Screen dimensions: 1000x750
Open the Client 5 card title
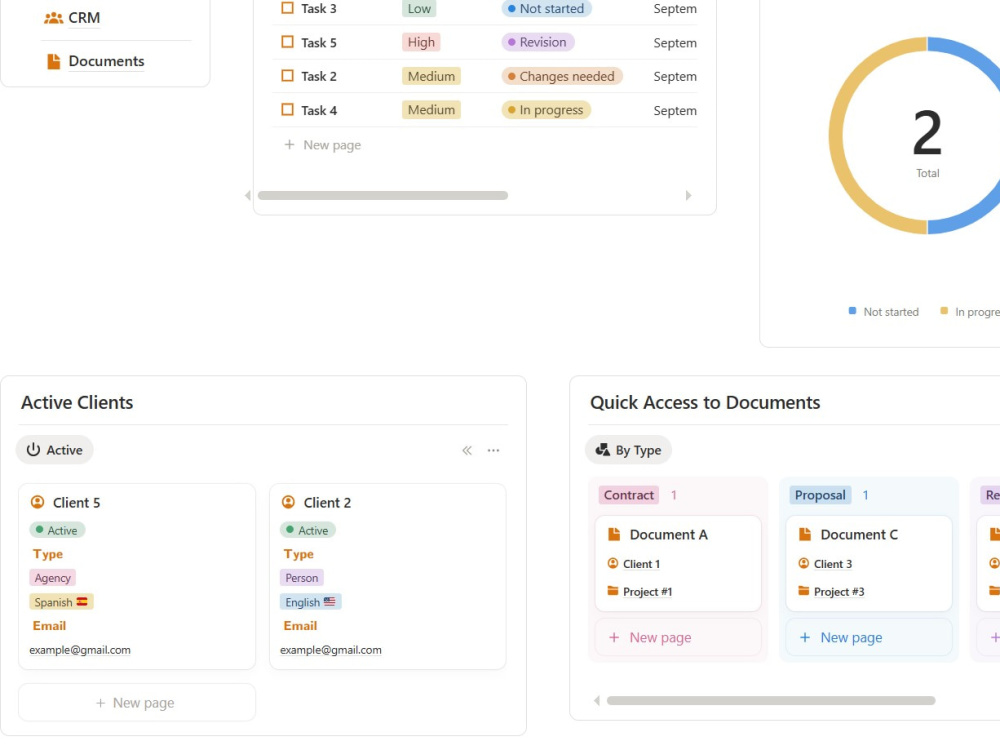point(77,503)
